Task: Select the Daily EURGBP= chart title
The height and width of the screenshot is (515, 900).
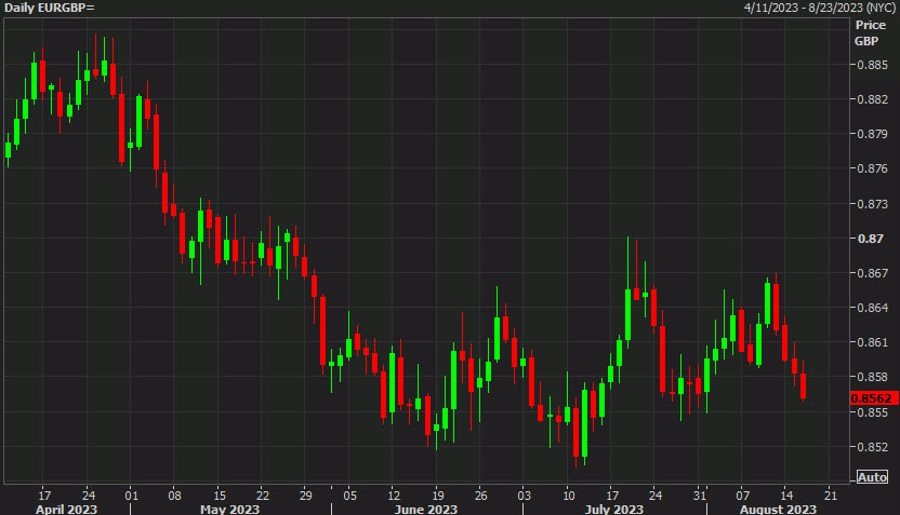Action: point(49,8)
